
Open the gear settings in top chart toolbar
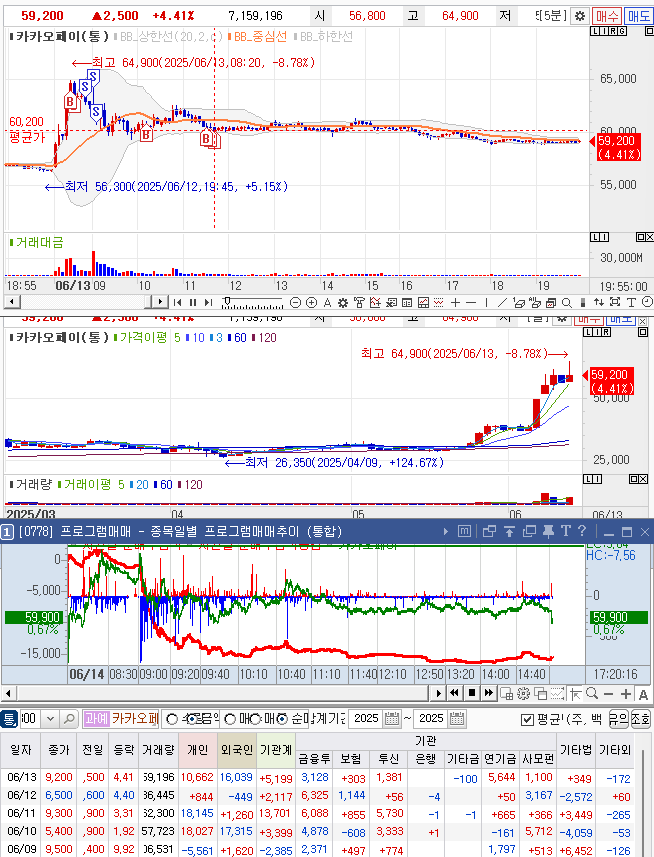(343, 302)
